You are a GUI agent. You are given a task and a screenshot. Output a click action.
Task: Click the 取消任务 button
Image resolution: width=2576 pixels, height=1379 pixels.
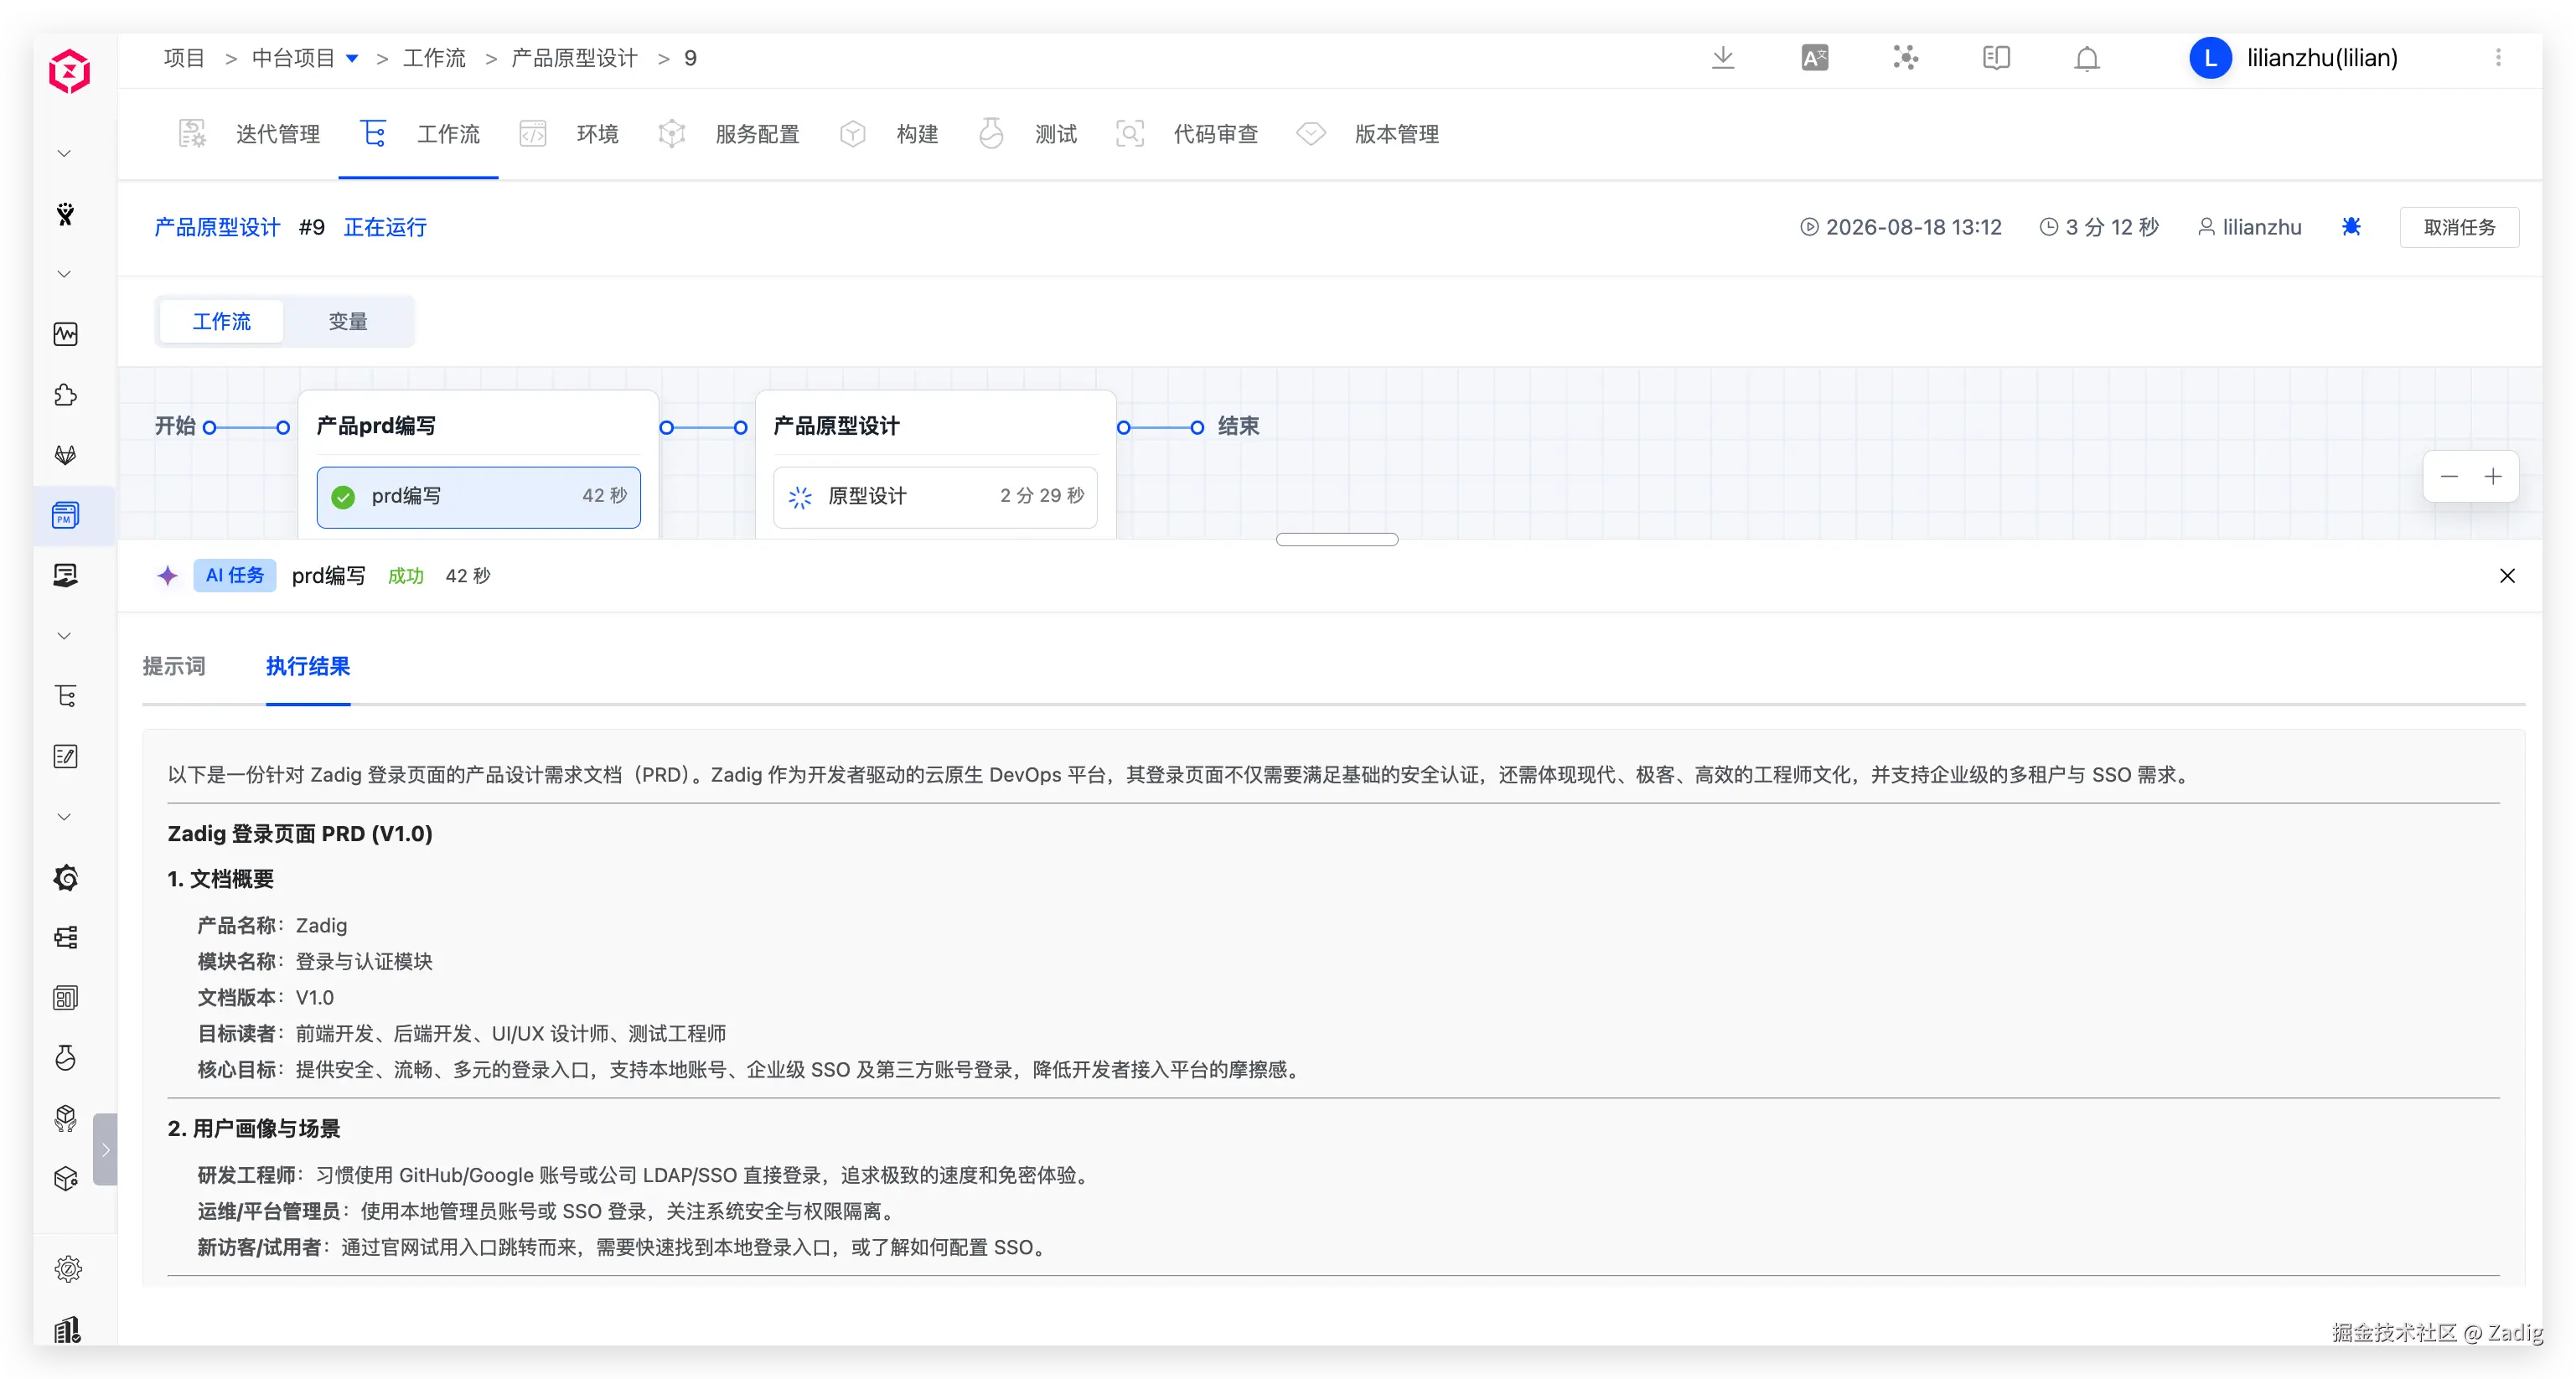pyautogui.click(x=2459, y=227)
